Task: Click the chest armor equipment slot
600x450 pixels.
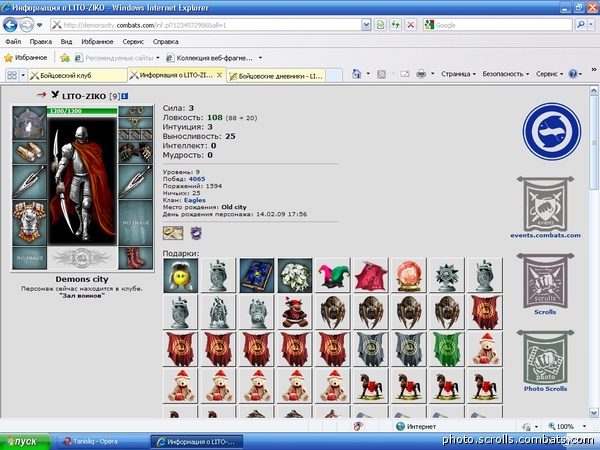Action: 29,222
